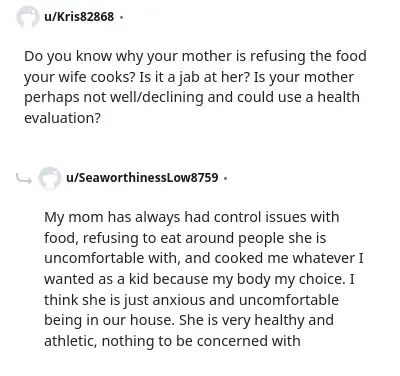This screenshot has width=400, height=376.
Task: Click the reply thread arrow icon
Action: [24, 179]
